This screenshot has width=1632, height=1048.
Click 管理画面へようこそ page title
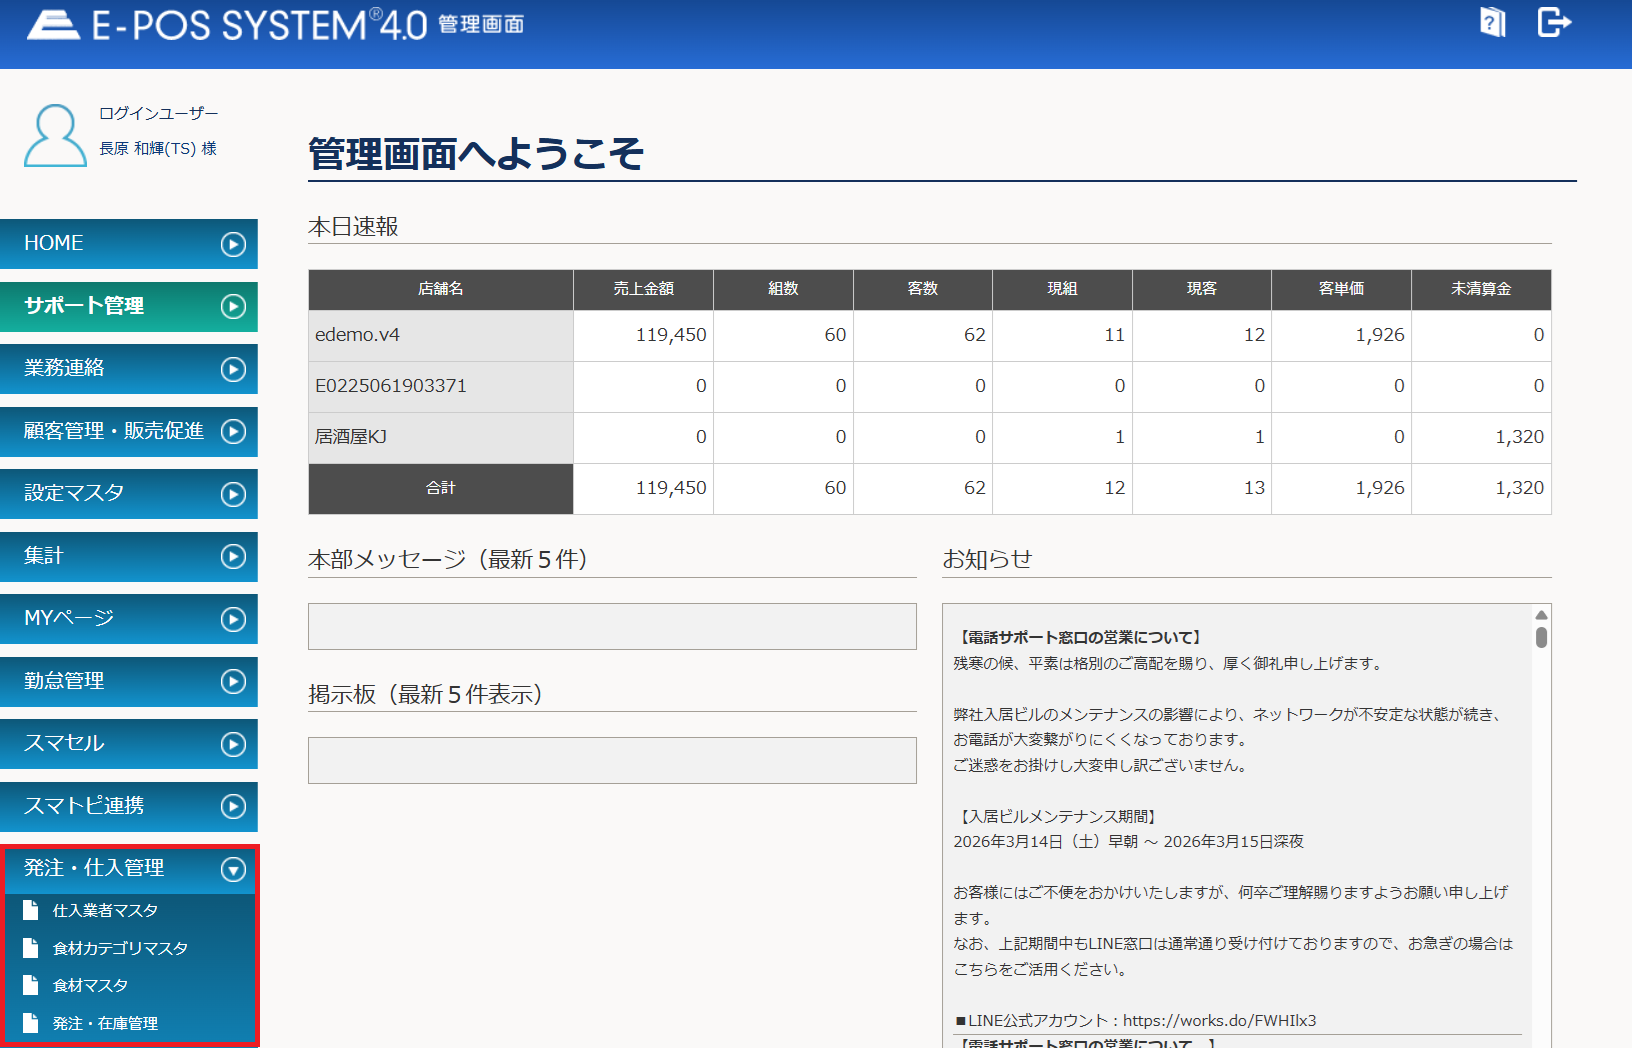tap(476, 154)
